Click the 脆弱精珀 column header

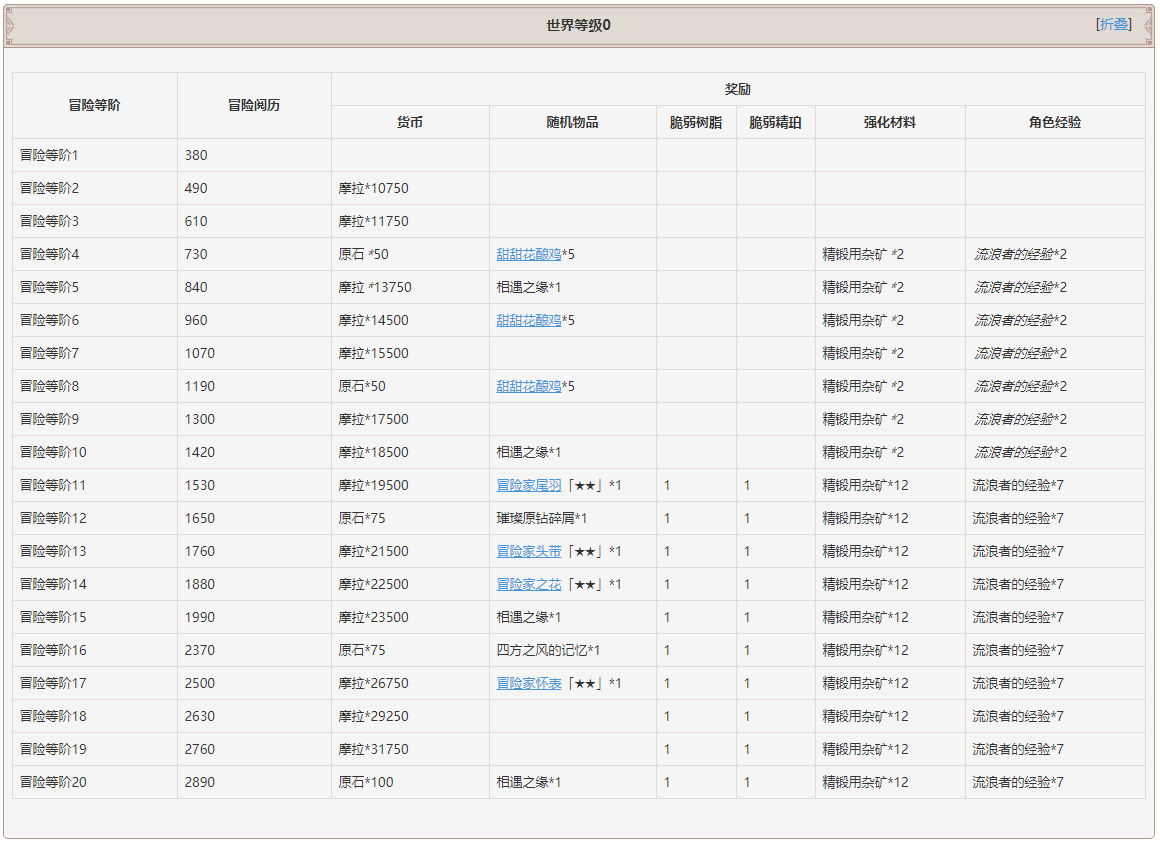pos(775,122)
